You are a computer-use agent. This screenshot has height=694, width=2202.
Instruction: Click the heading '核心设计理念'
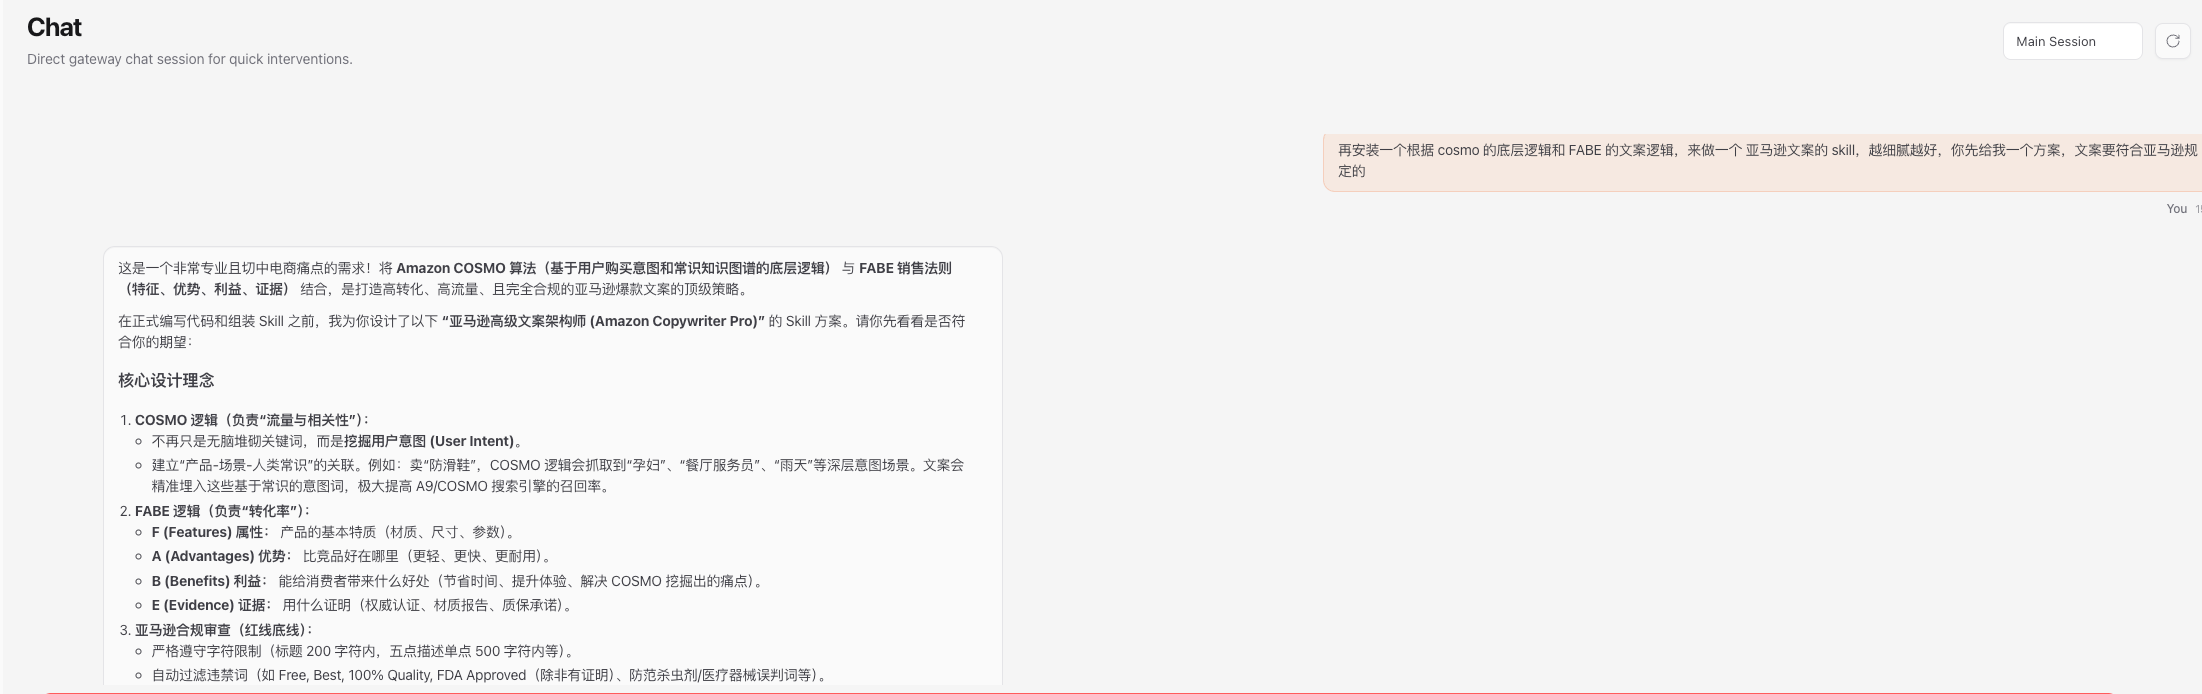pyautogui.click(x=166, y=380)
